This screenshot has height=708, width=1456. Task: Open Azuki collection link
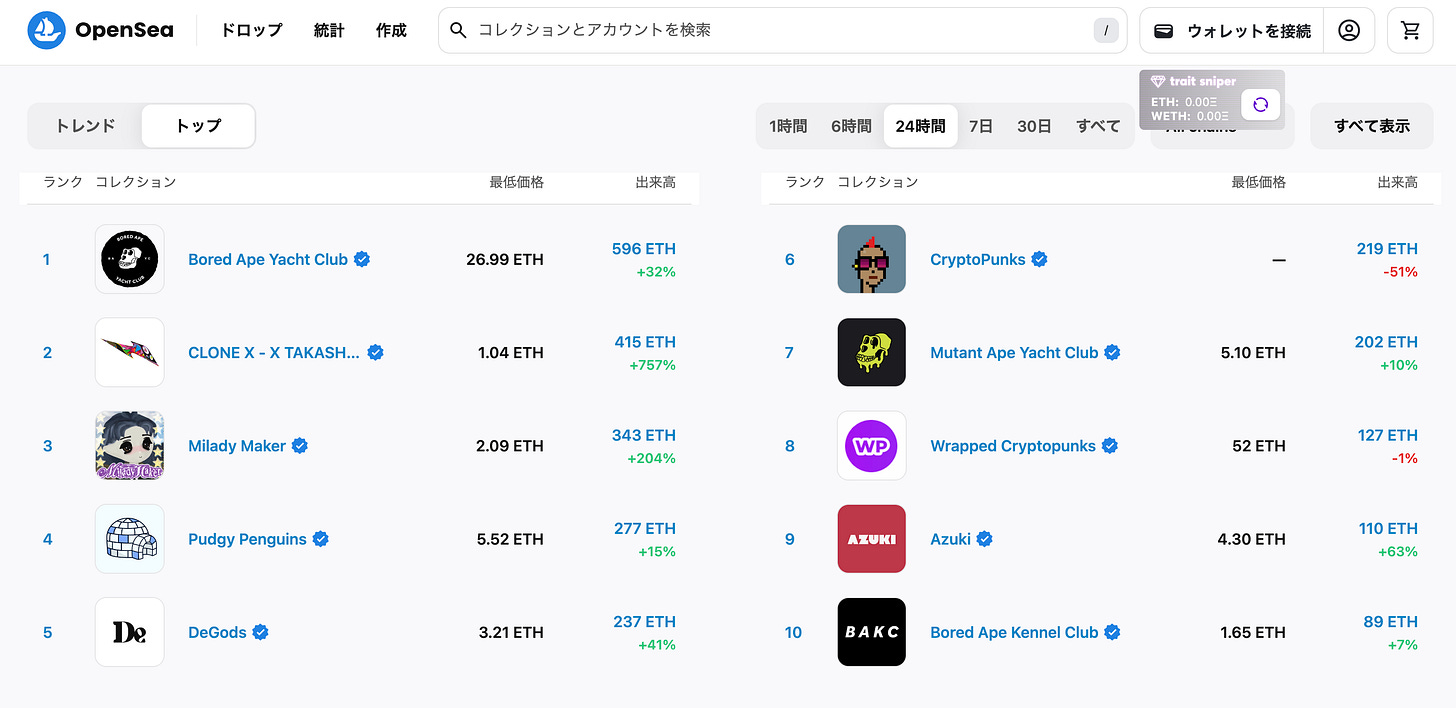pyautogui.click(x=950, y=539)
